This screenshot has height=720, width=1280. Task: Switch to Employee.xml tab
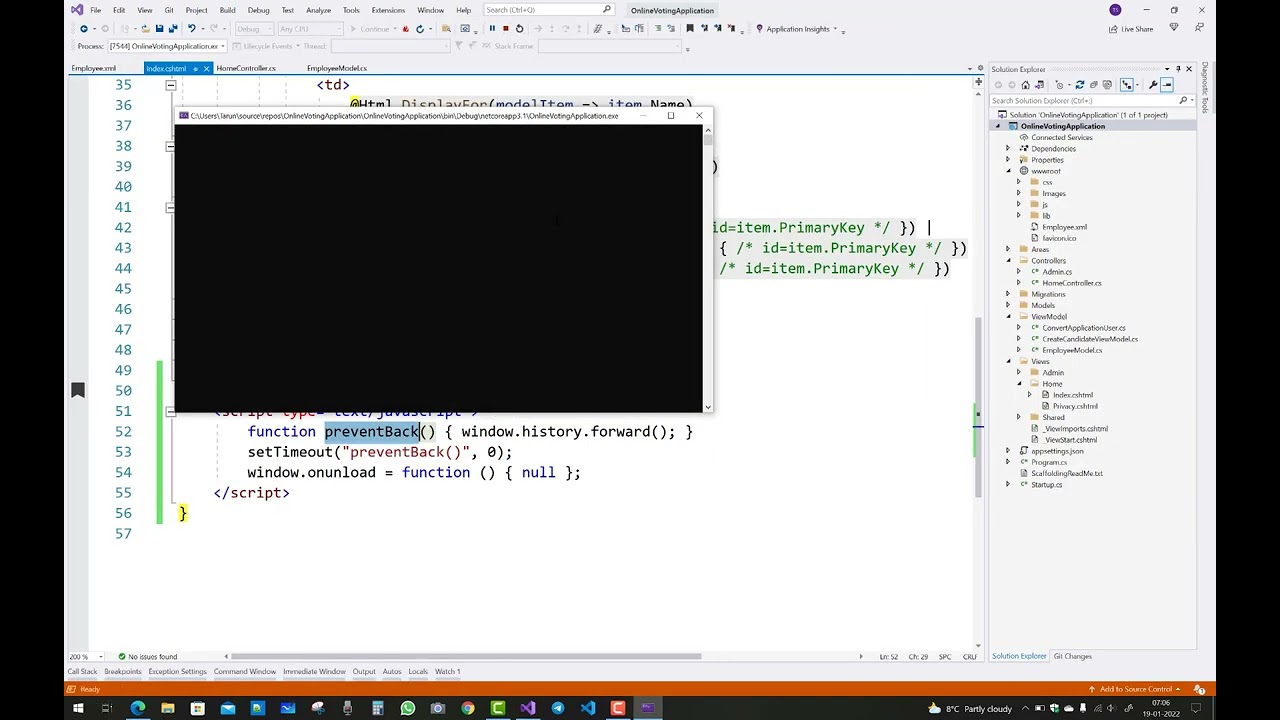[93, 68]
